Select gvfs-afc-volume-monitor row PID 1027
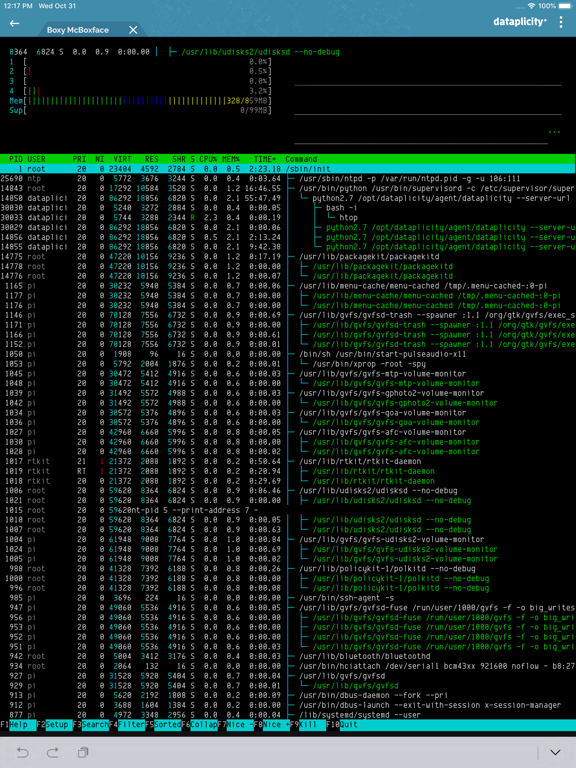 pos(288,432)
